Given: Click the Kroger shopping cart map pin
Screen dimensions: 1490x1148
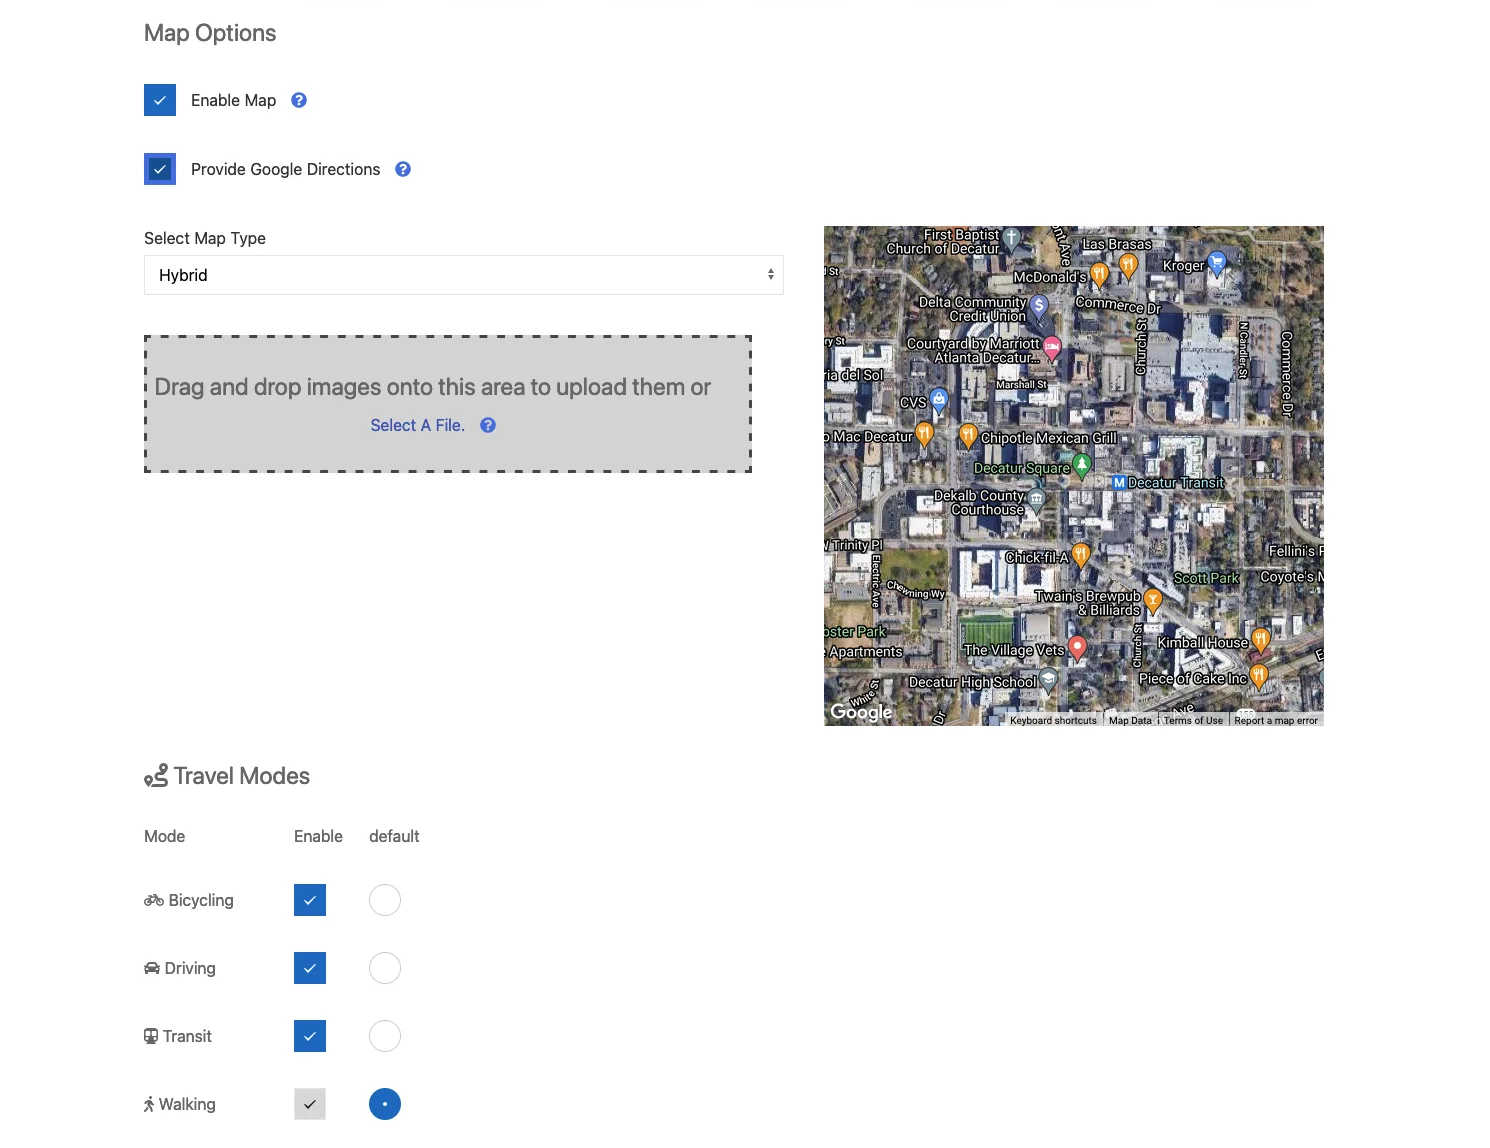Looking at the screenshot, I should click(1217, 264).
